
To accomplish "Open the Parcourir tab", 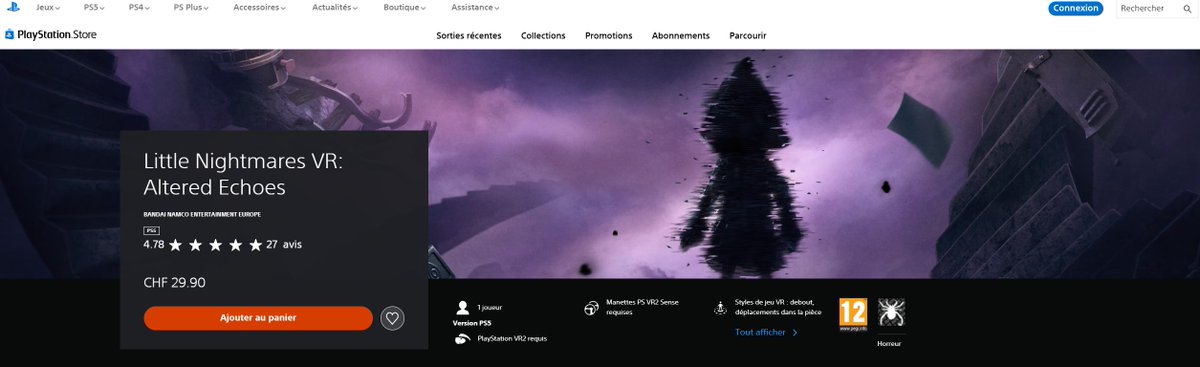I will [748, 35].
